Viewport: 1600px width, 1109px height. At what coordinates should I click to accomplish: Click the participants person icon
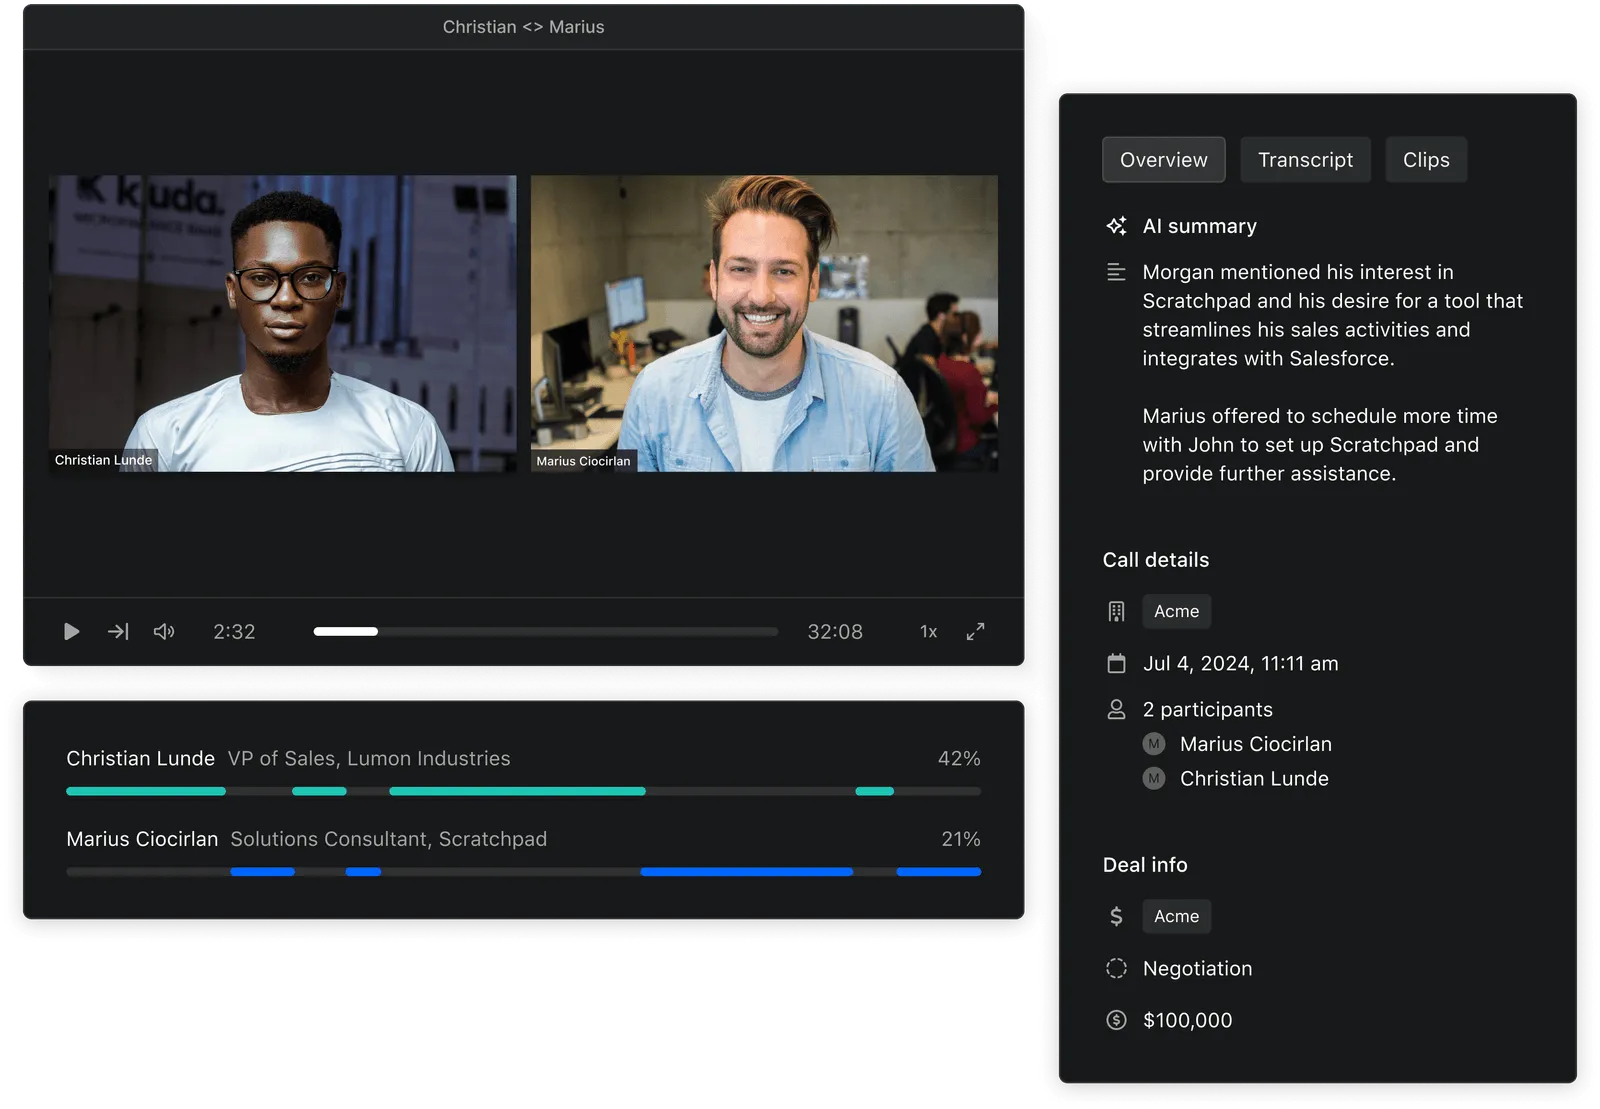(1117, 710)
